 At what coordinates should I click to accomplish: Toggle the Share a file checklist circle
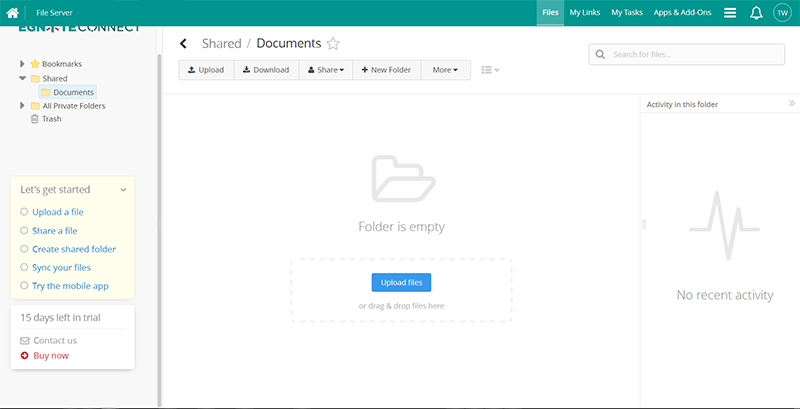[24, 231]
